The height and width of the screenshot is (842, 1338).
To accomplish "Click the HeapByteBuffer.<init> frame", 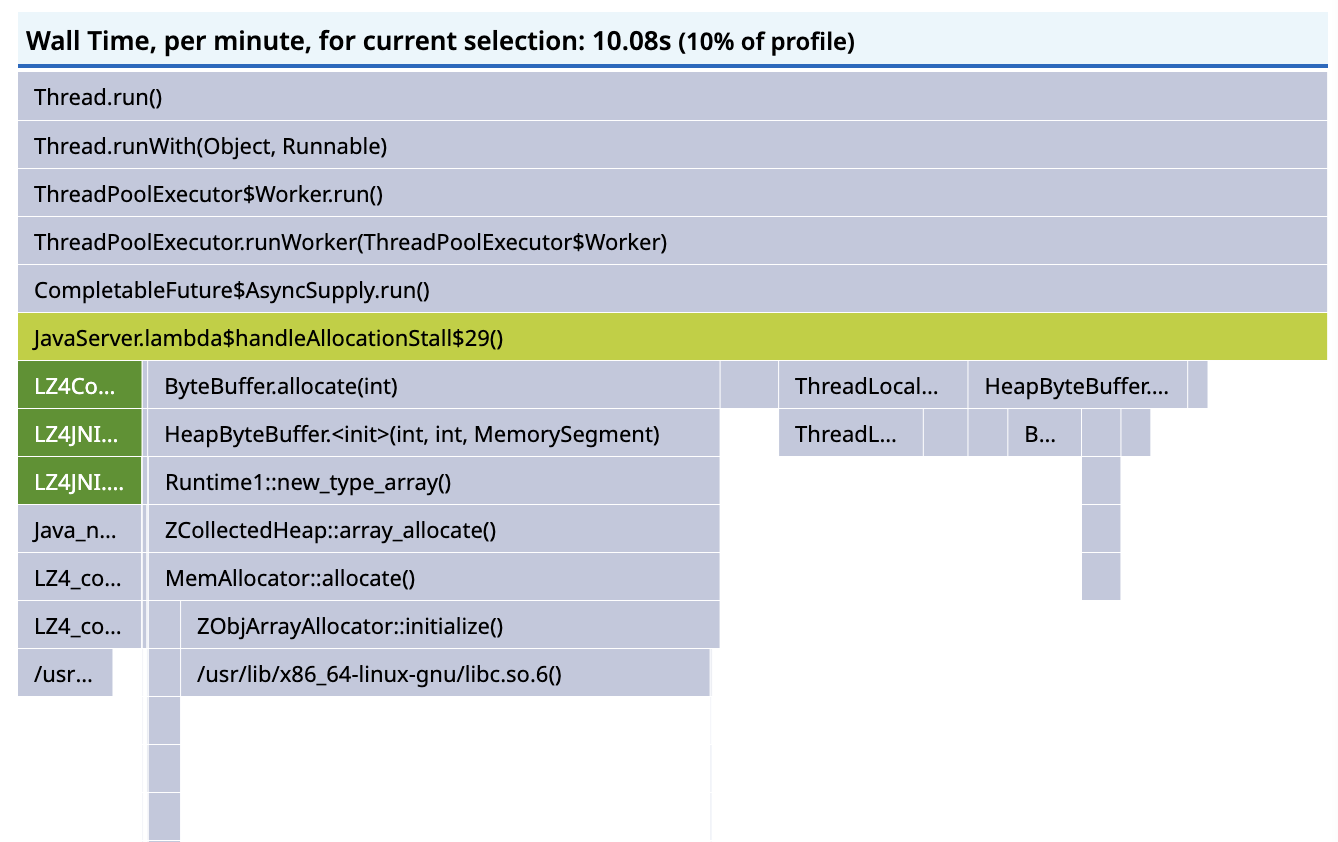I will [434, 433].
